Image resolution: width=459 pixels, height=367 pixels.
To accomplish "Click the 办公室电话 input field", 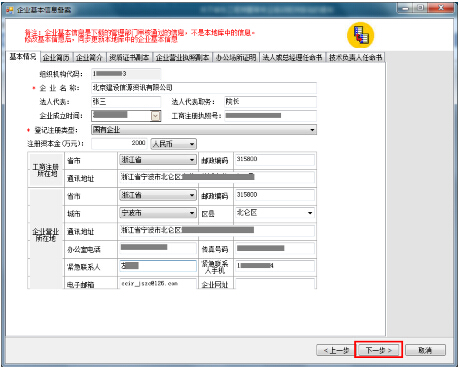I will click(158, 248).
